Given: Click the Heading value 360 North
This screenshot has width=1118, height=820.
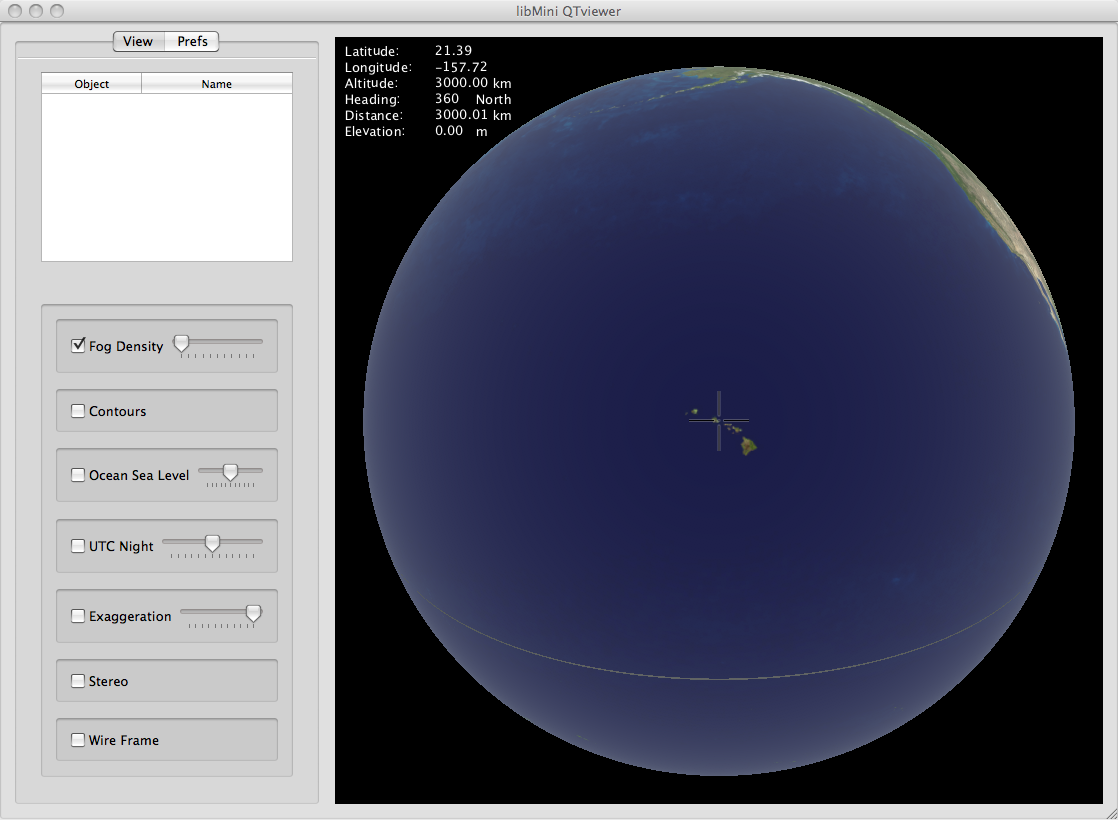Looking at the screenshot, I should (473, 99).
